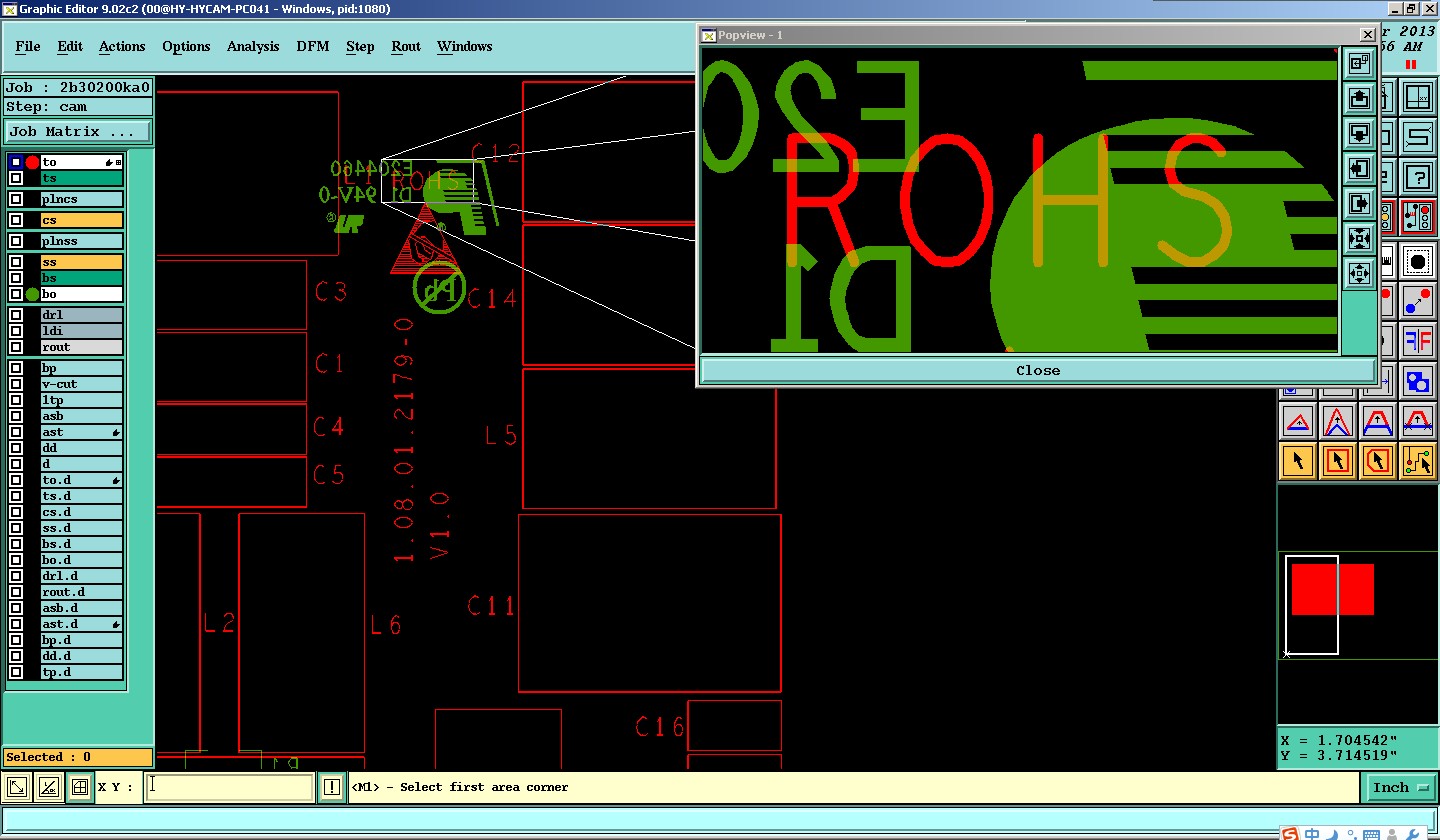Select the rectangle area selection tool
Image resolution: width=1440 pixels, height=840 pixels.
(1338, 461)
